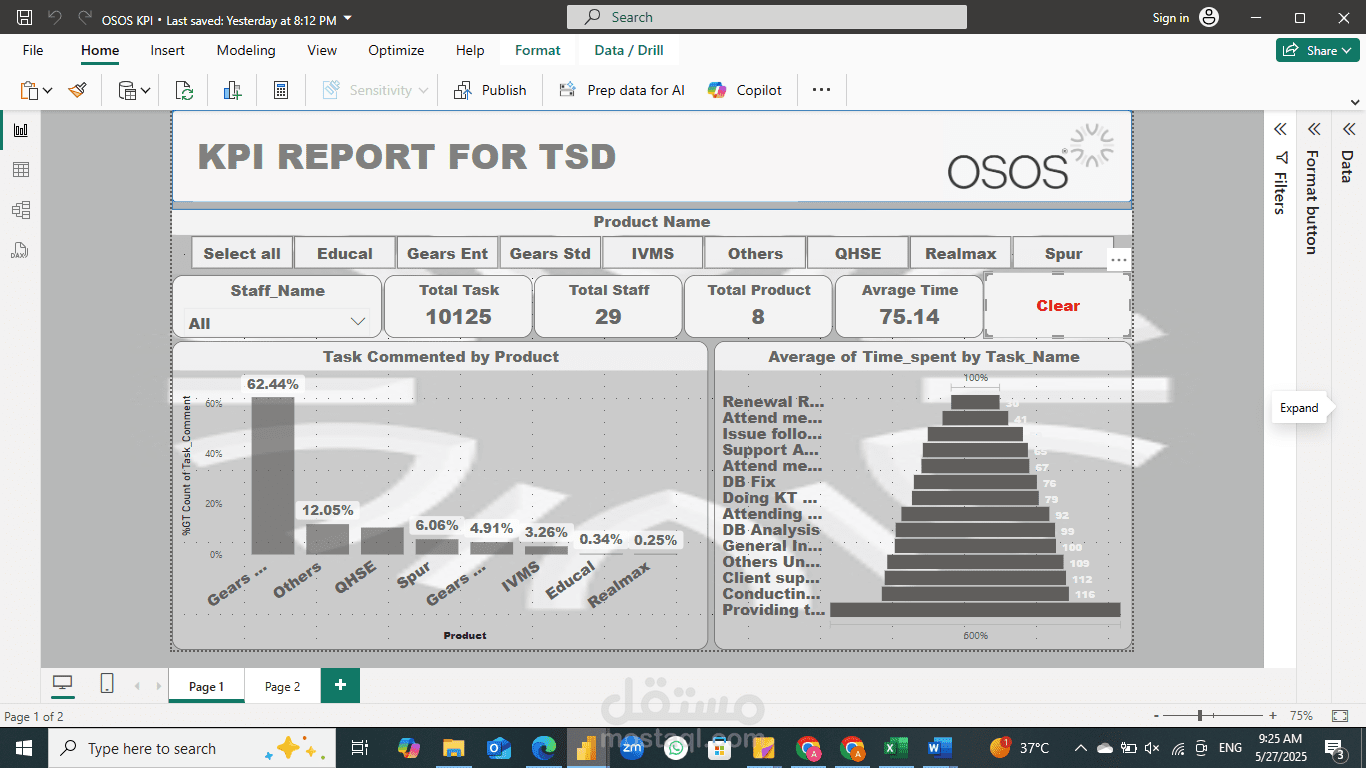Click the Windows Start button
This screenshot has width=1366, height=768.
[x=22, y=748]
